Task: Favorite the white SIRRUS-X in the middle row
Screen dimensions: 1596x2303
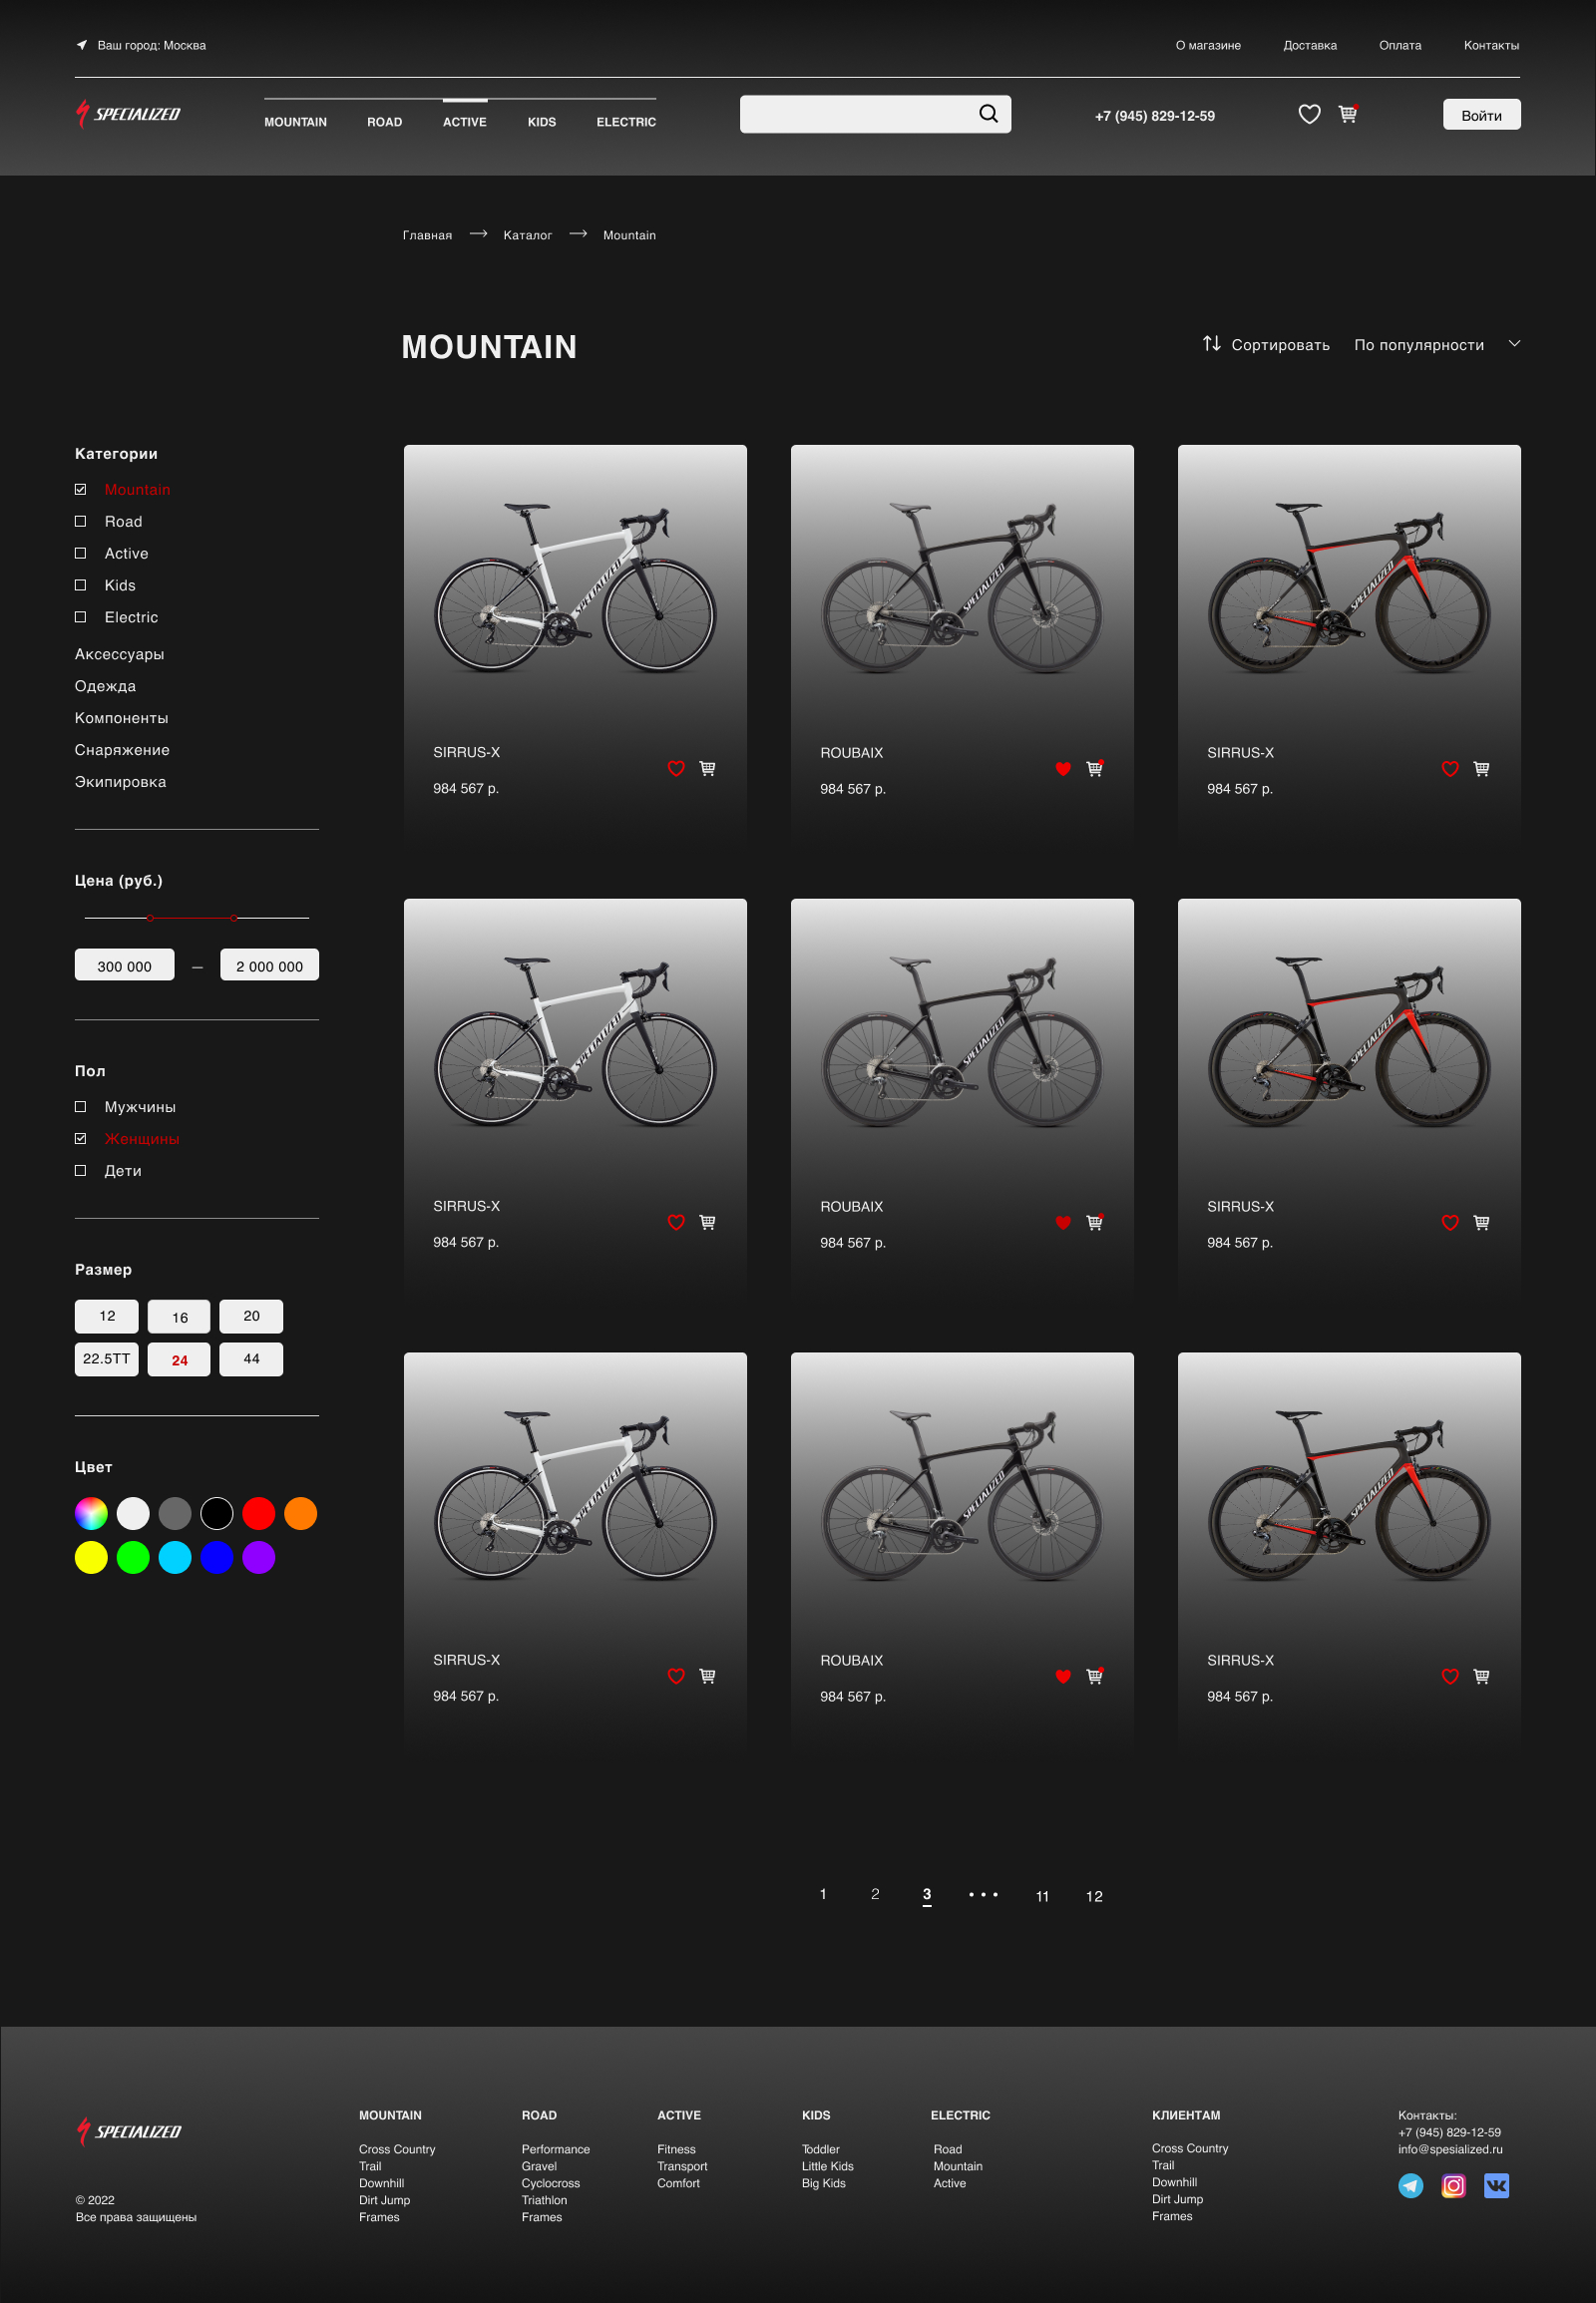Action: [676, 1222]
